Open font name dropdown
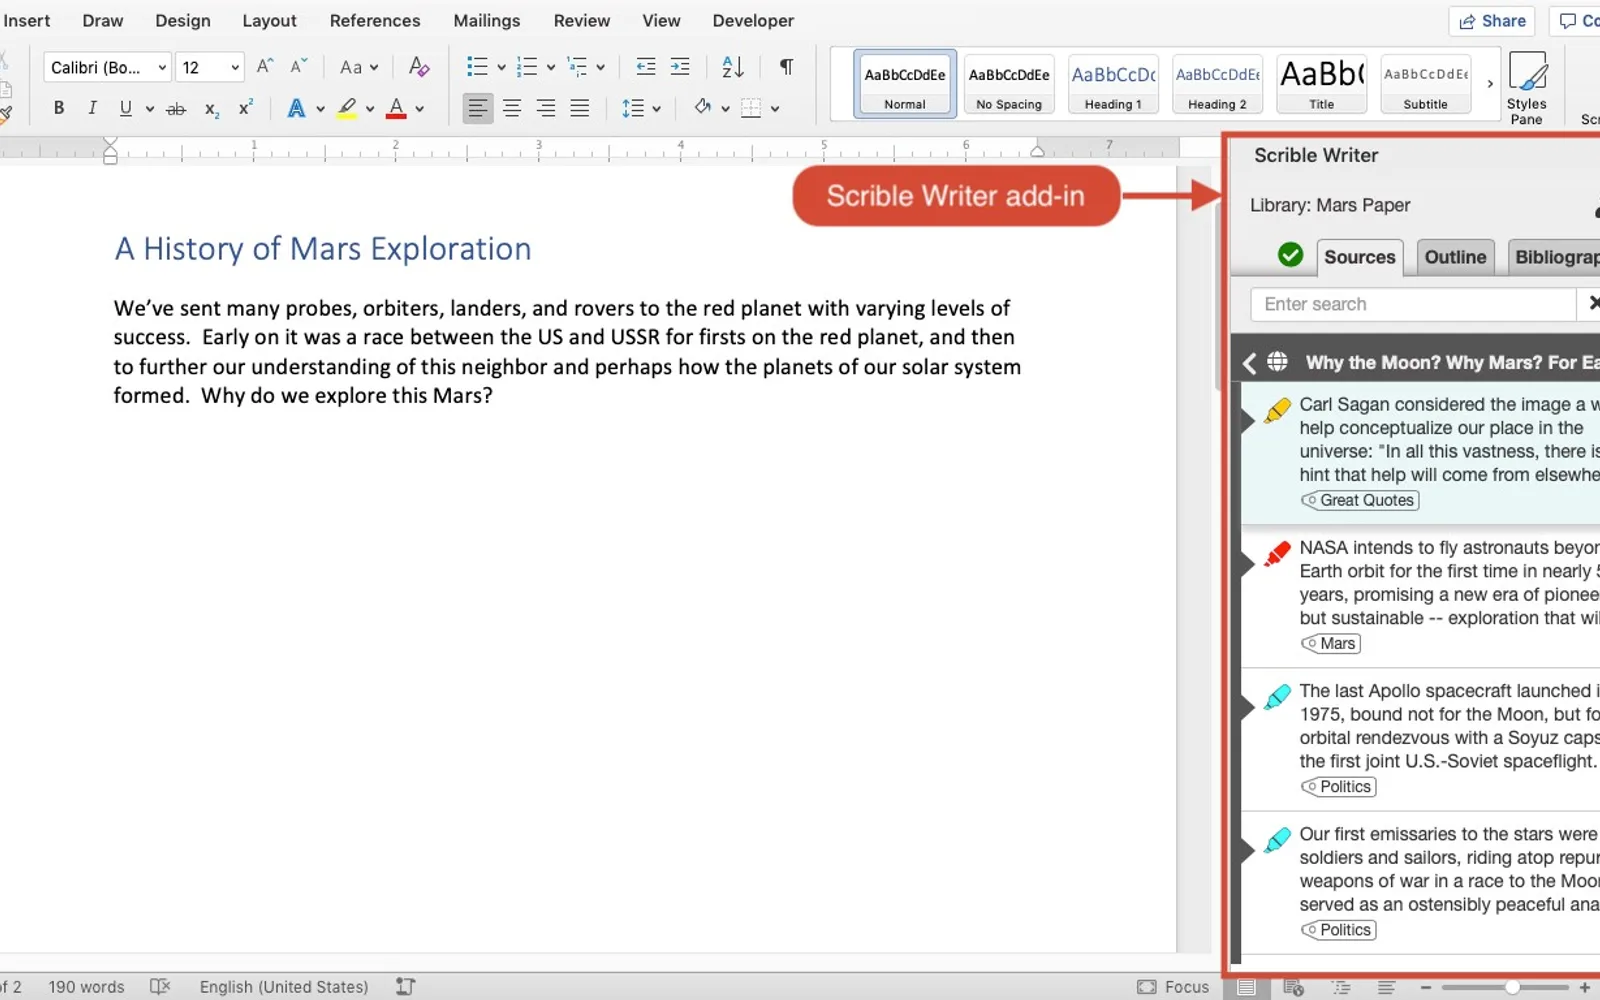Screen dimensions: 1600x1000 [162, 67]
